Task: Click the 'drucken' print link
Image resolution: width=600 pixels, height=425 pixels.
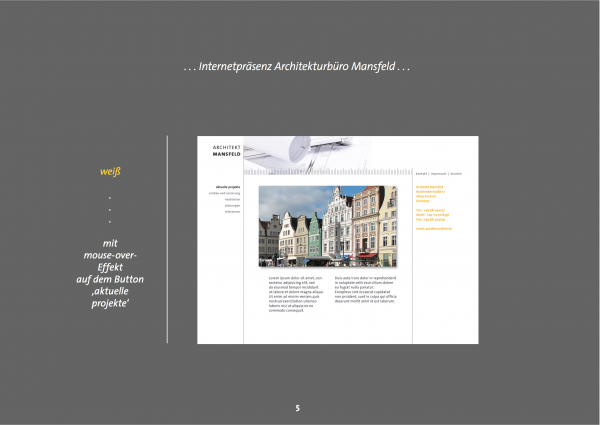Action: pos(456,173)
